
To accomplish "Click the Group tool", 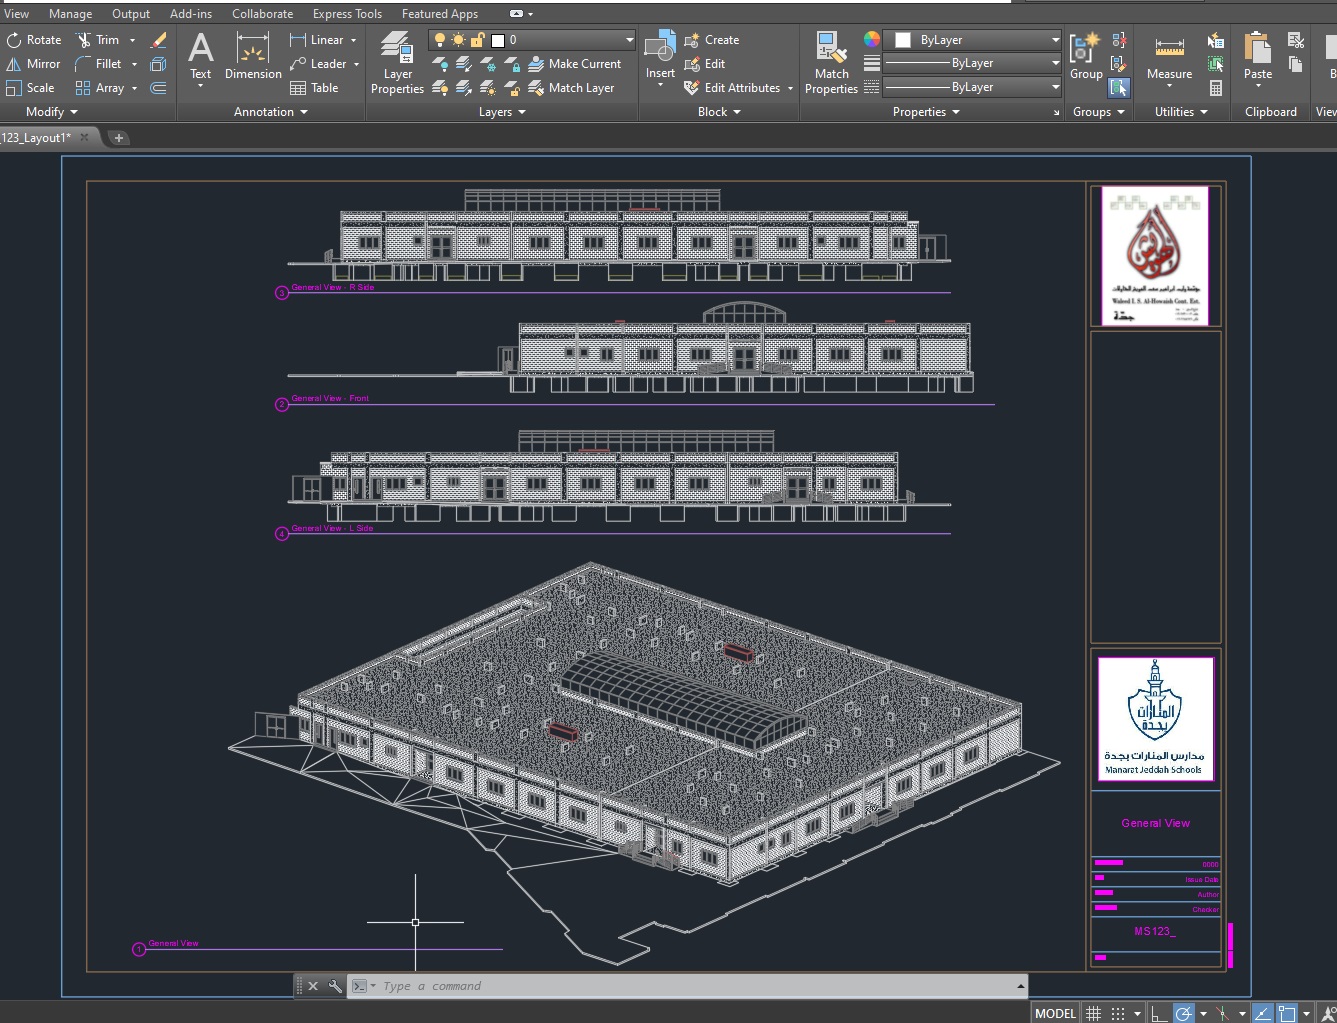I will pos(1086,56).
